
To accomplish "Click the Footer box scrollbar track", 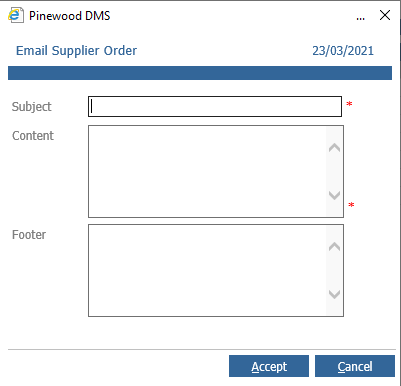I will [x=335, y=270].
